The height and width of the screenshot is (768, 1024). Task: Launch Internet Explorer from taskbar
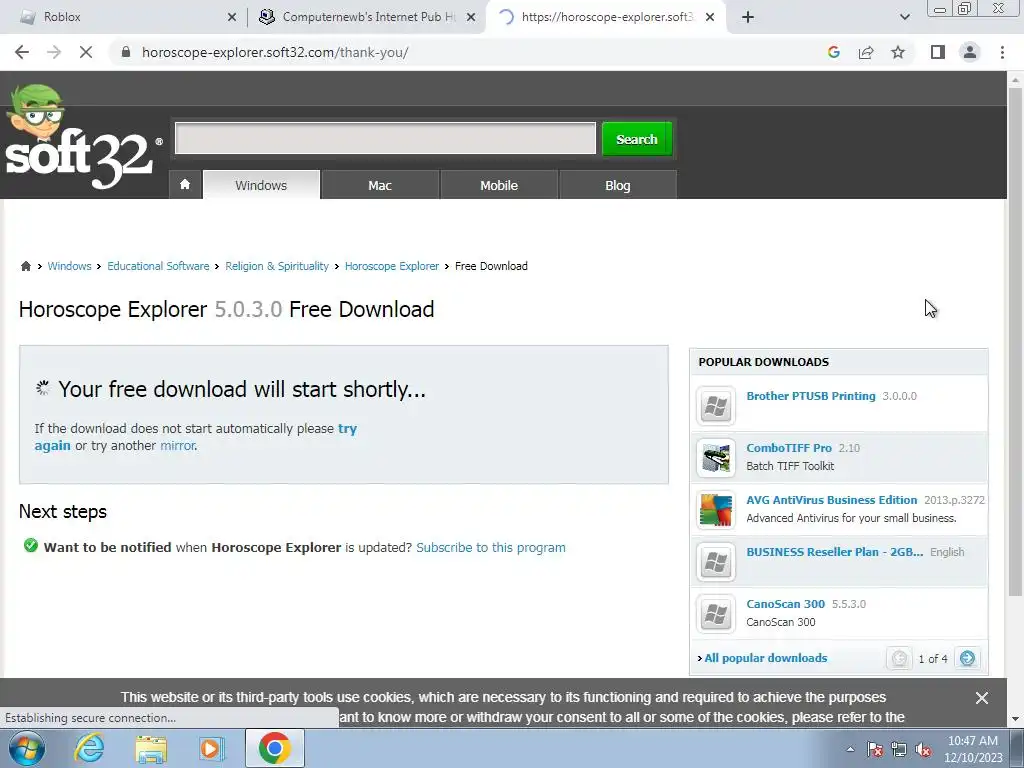pyautogui.click(x=89, y=748)
